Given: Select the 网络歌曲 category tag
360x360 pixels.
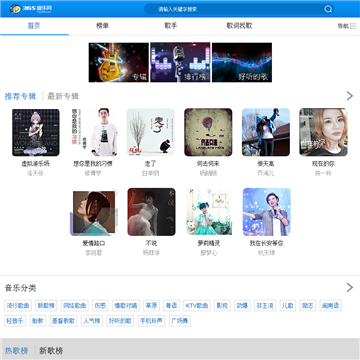Looking at the screenshot, I should point(75,305).
